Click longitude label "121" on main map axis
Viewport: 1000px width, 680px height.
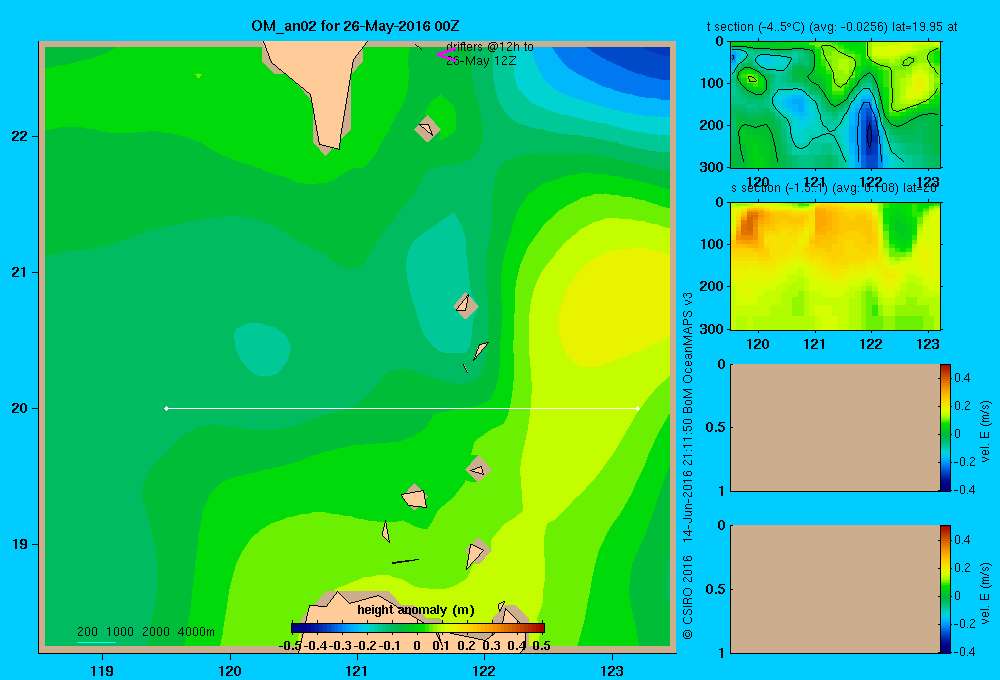point(357,671)
